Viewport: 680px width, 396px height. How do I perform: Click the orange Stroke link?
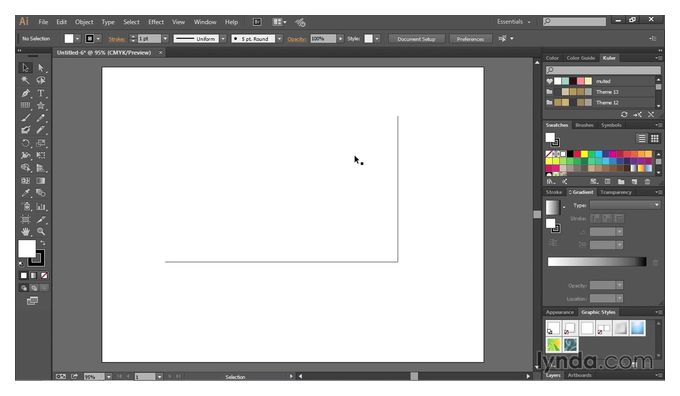(x=116, y=39)
